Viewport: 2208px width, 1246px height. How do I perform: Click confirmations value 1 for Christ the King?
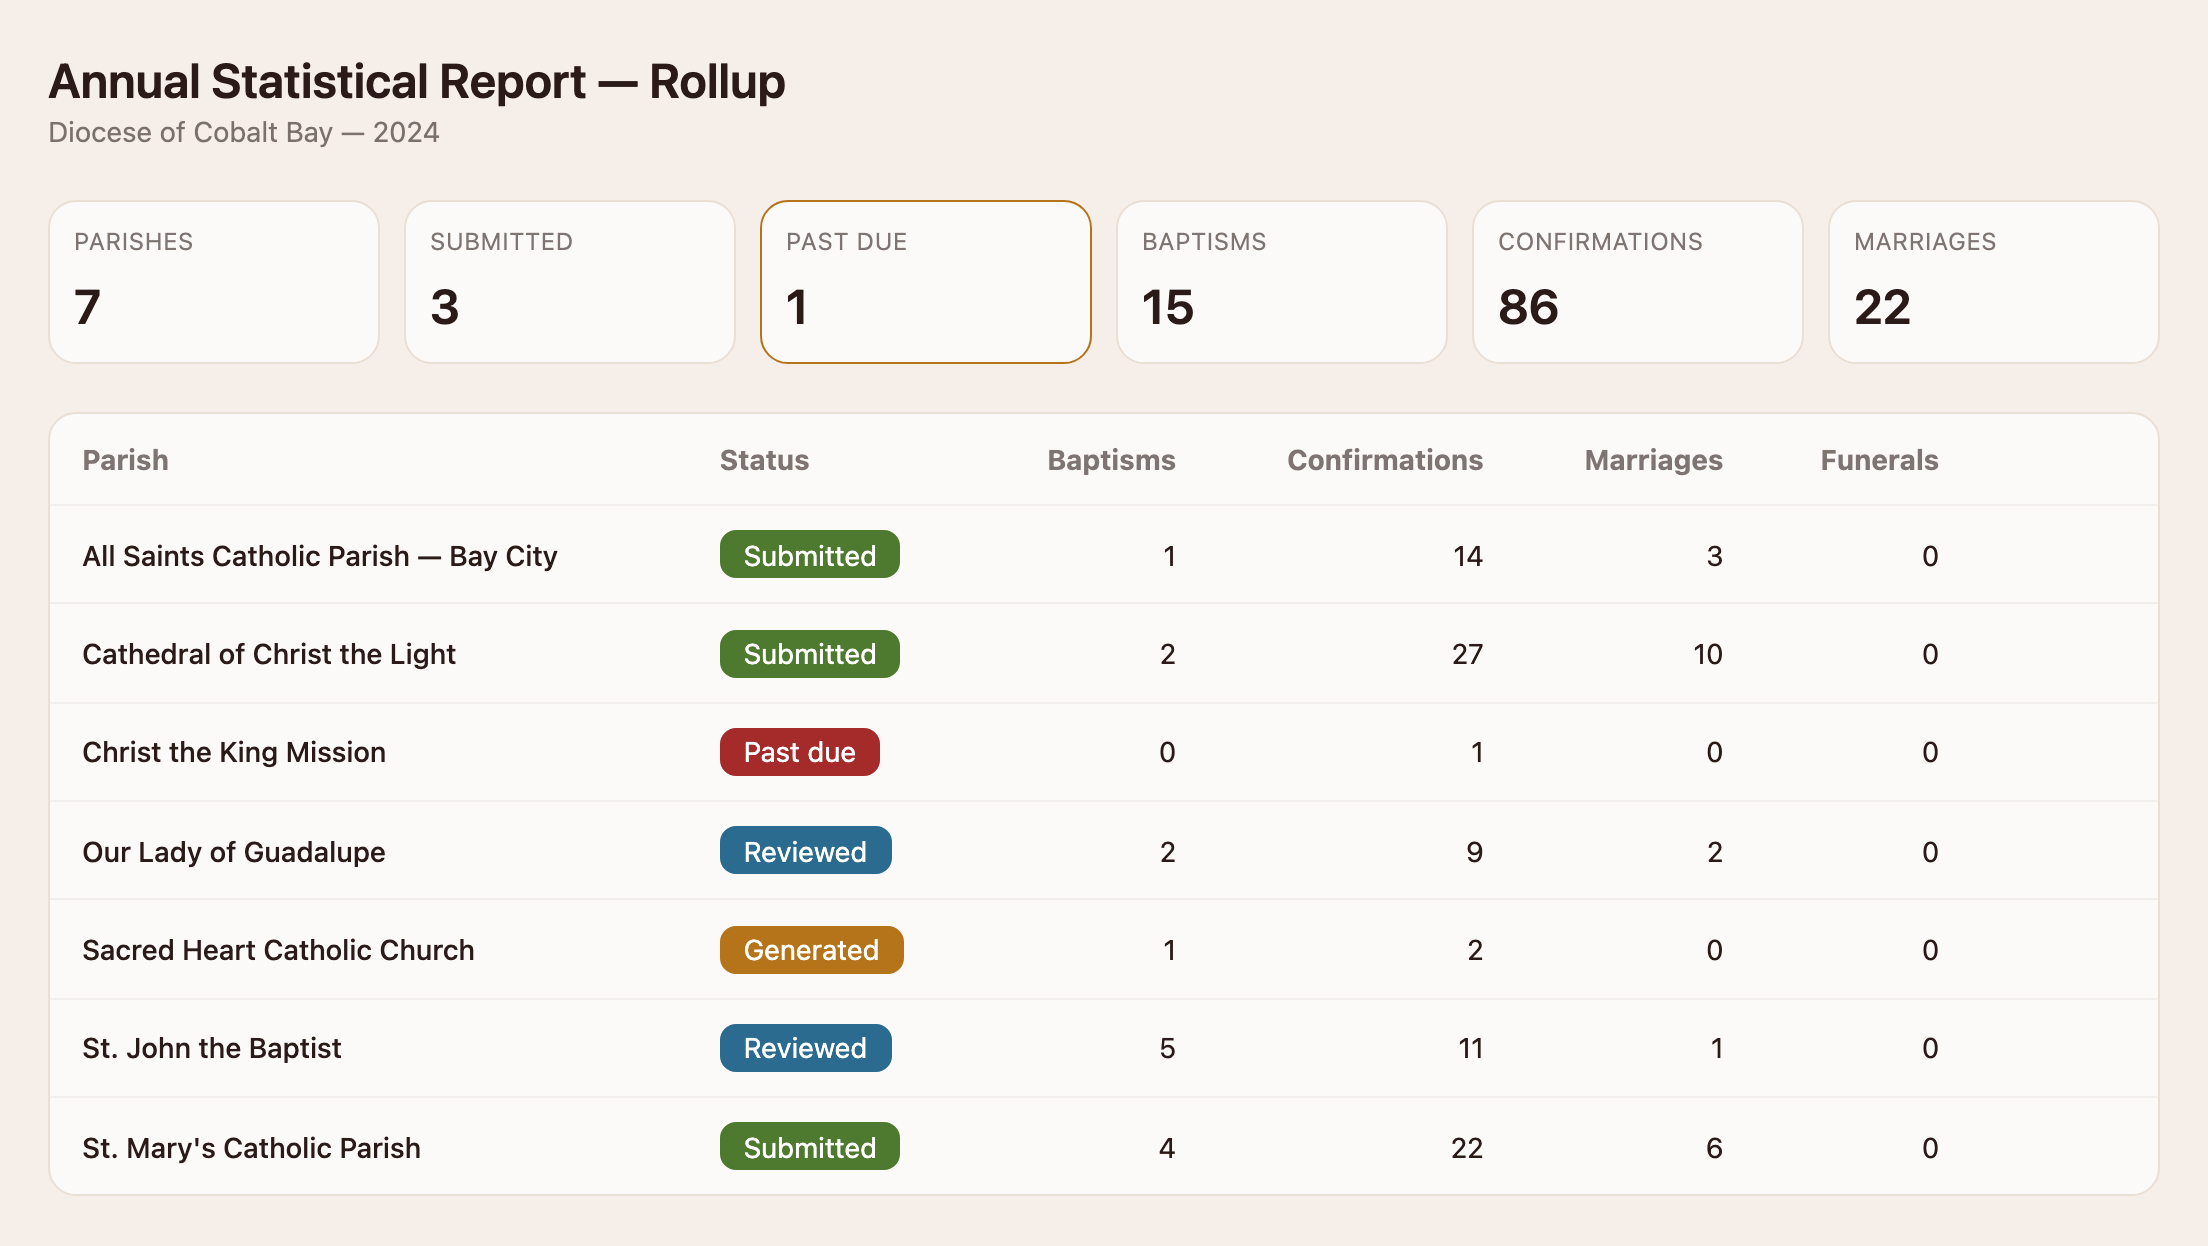click(x=1477, y=752)
